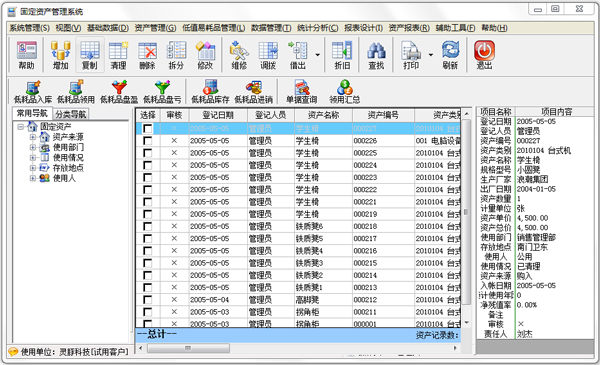Open the 低值易耗品管理(L) menu
This screenshot has height=365, width=600.
(x=214, y=28)
